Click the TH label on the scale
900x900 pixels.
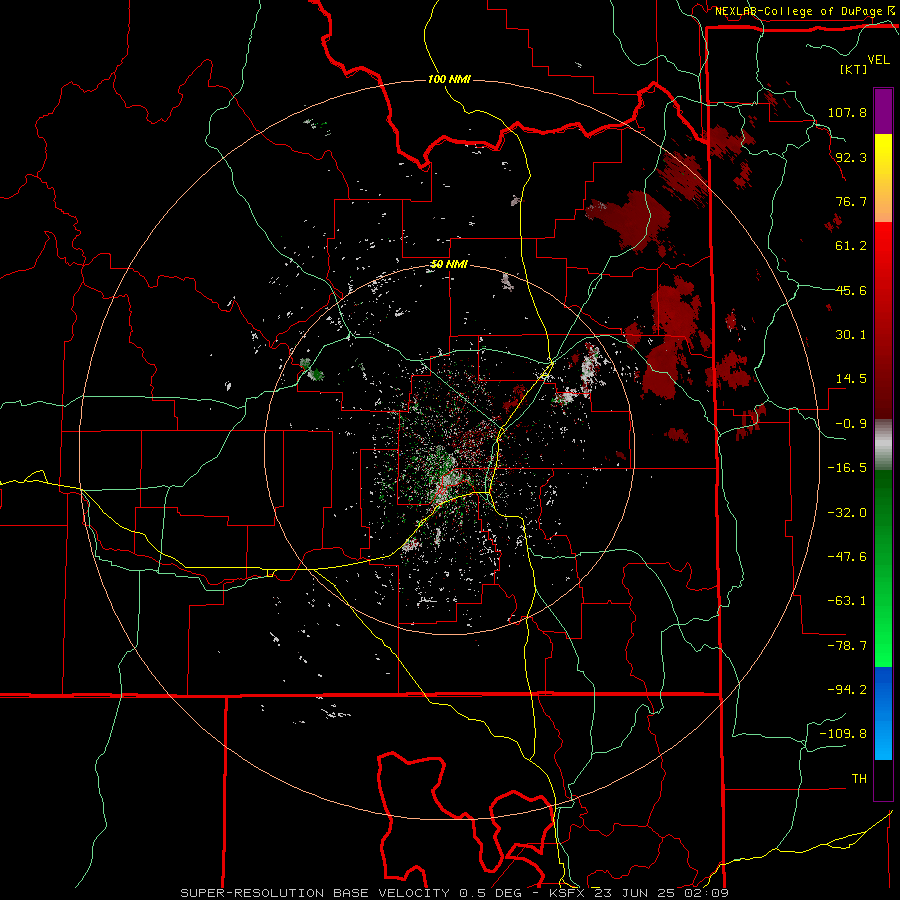[859, 779]
